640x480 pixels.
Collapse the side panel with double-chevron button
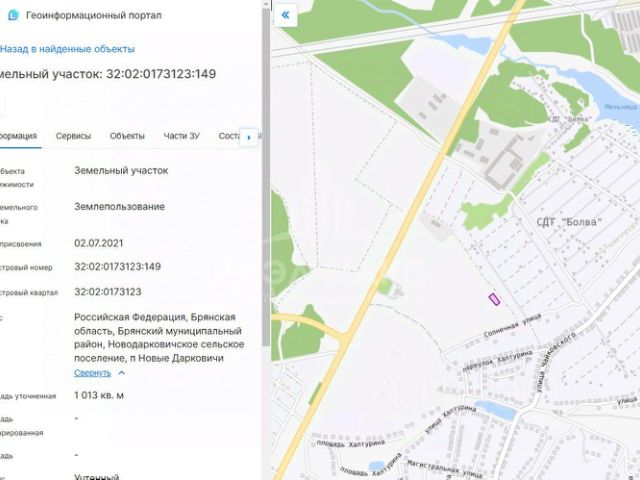(285, 16)
